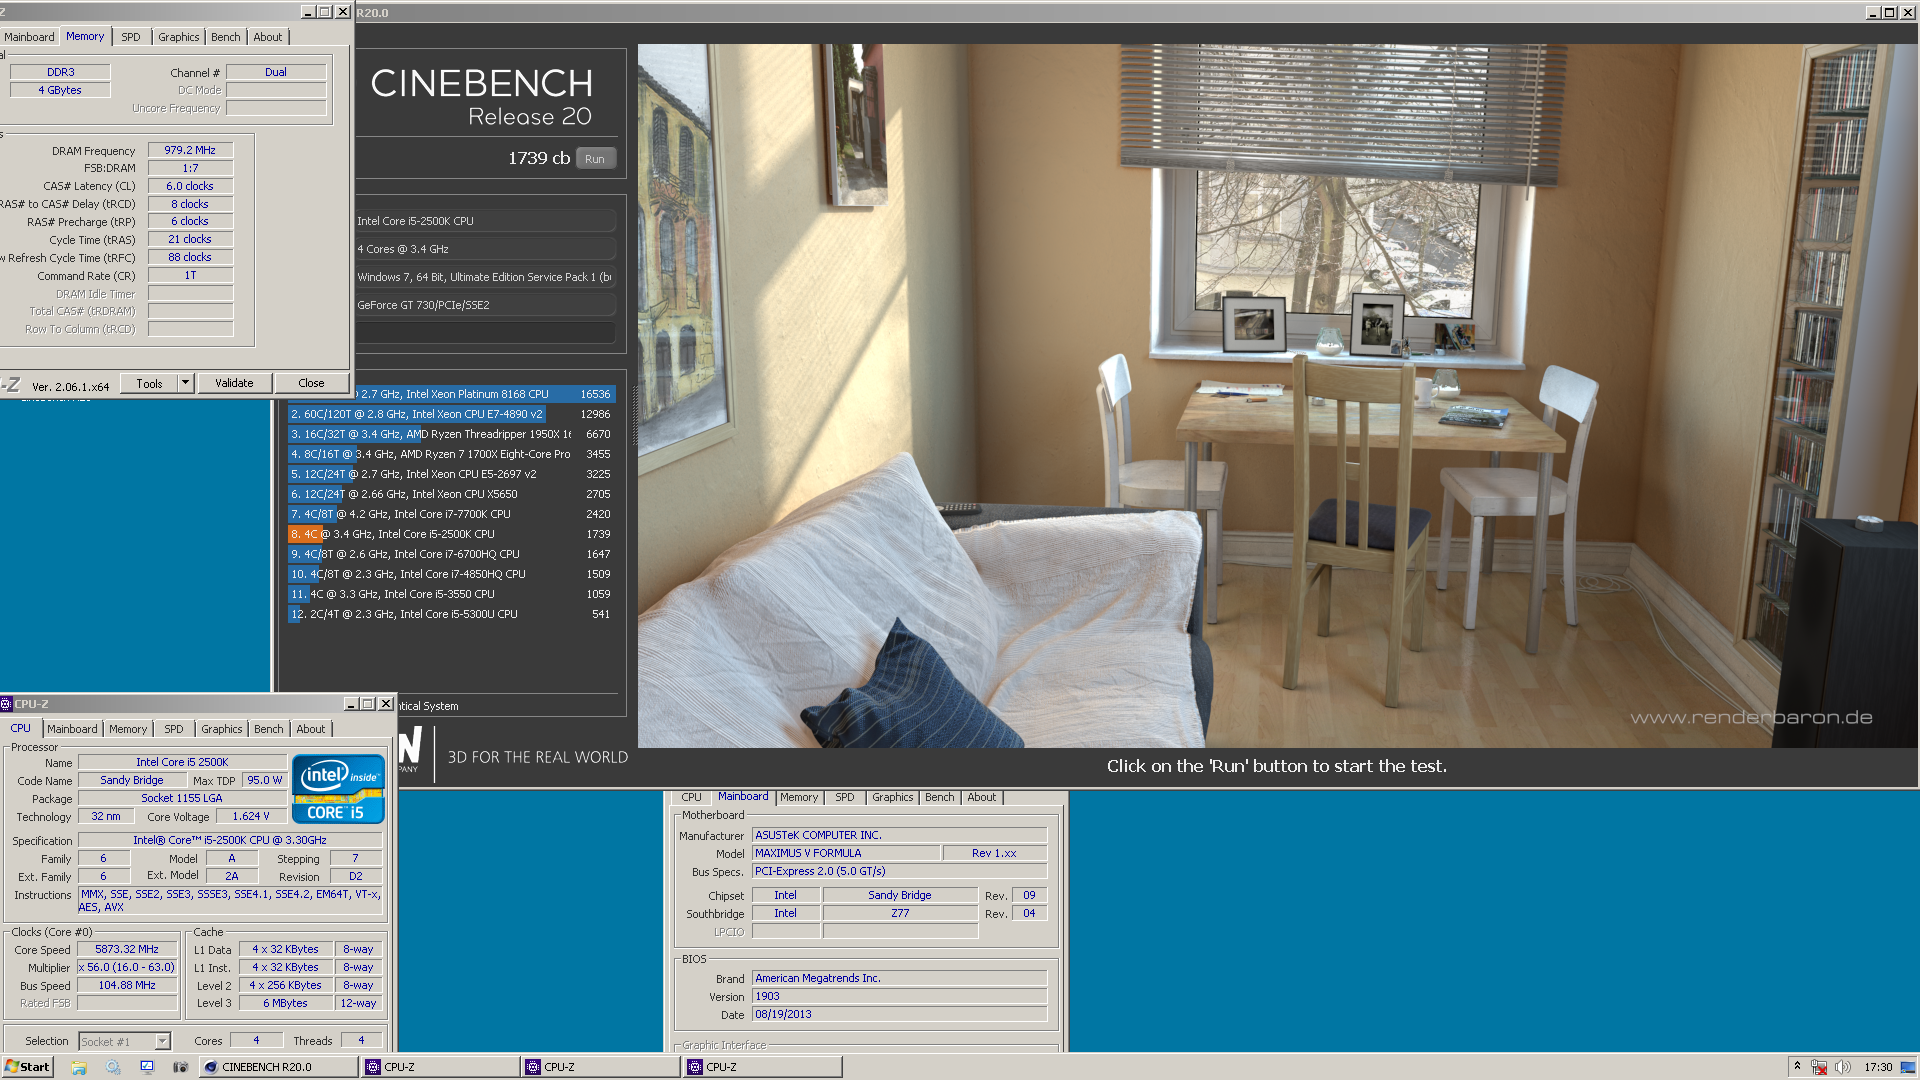Select ranking row Core i5-5300U CPU
The height and width of the screenshot is (1080, 1920).
(x=451, y=614)
